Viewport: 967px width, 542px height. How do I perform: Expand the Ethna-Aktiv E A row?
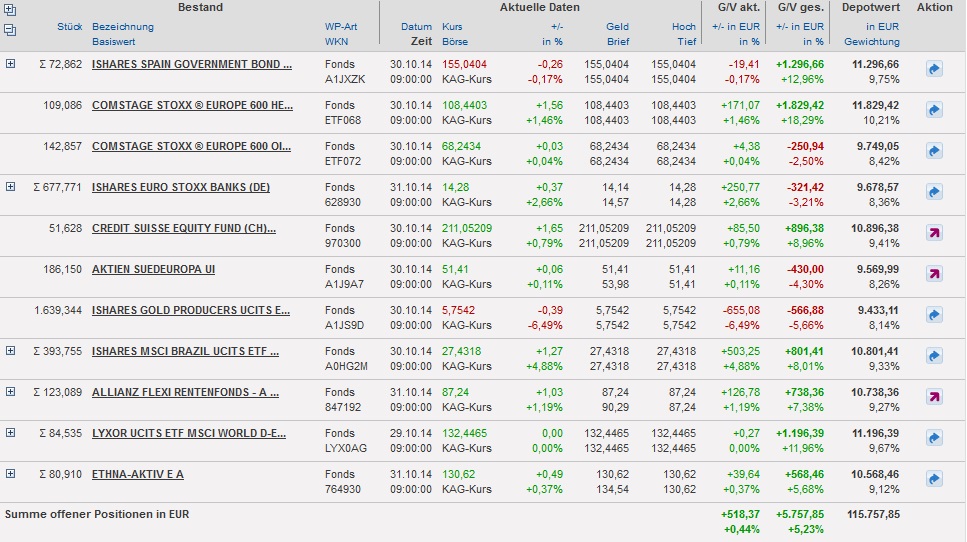pos(11,474)
